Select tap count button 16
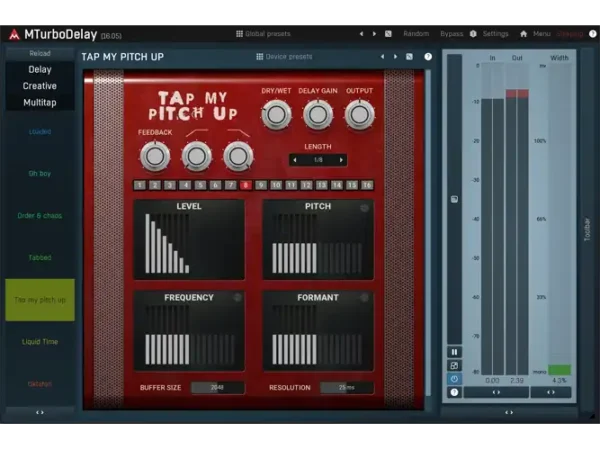The image size is (600, 450). pos(367,185)
